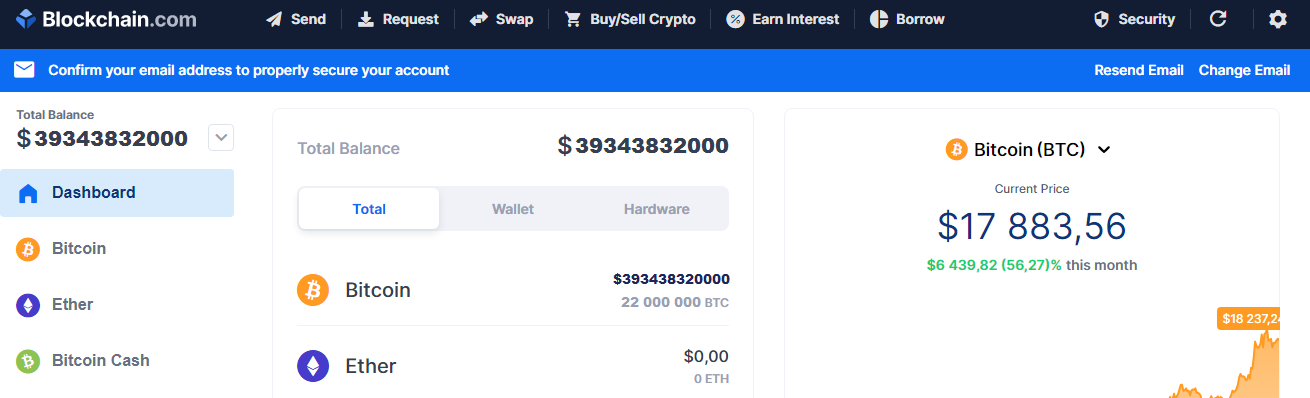The width and height of the screenshot is (1310, 398).
Task: Open the Swap arrows icon
Action: tap(479, 19)
